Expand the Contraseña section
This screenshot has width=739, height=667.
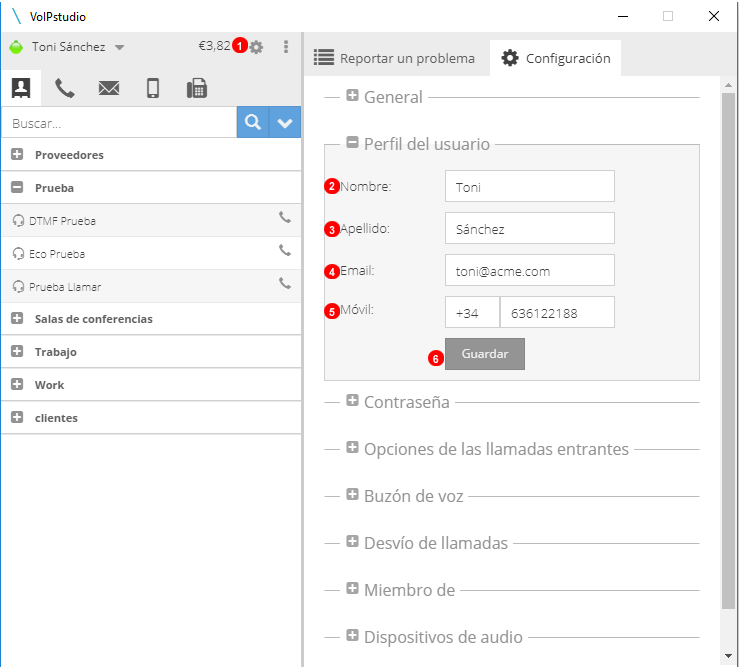tap(352, 401)
